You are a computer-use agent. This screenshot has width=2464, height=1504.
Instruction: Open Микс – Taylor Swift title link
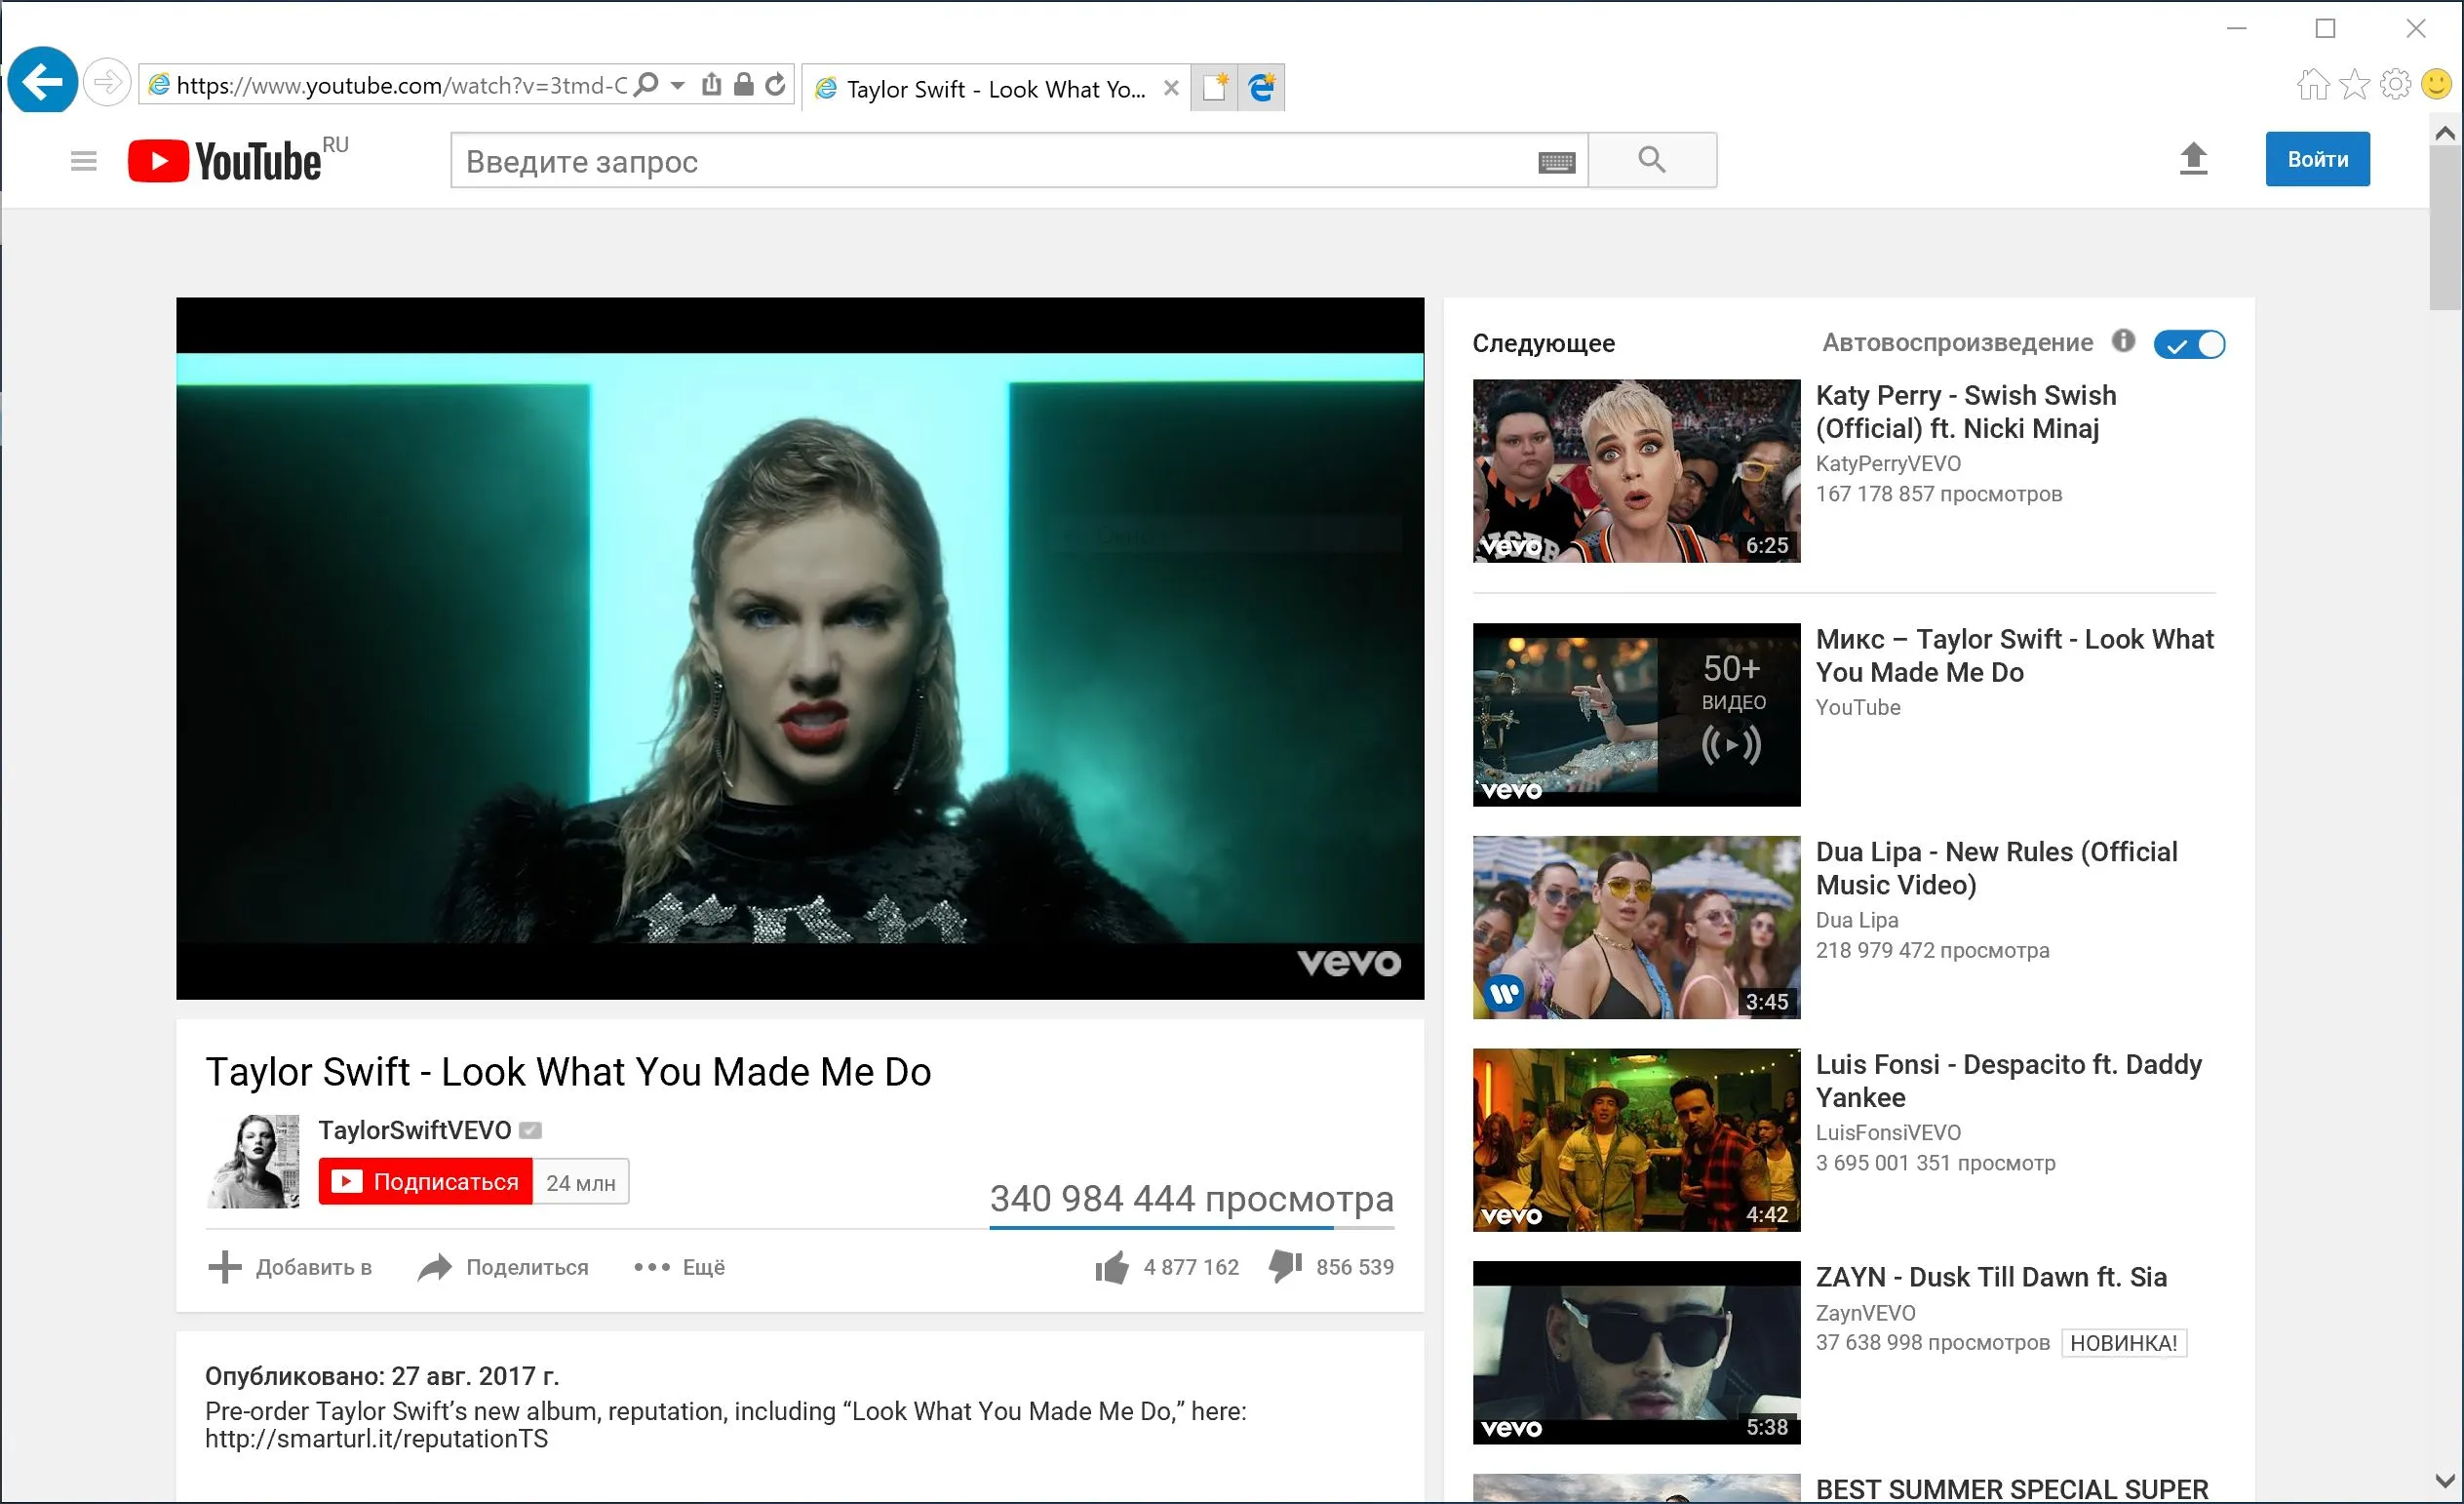click(2014, 656)
